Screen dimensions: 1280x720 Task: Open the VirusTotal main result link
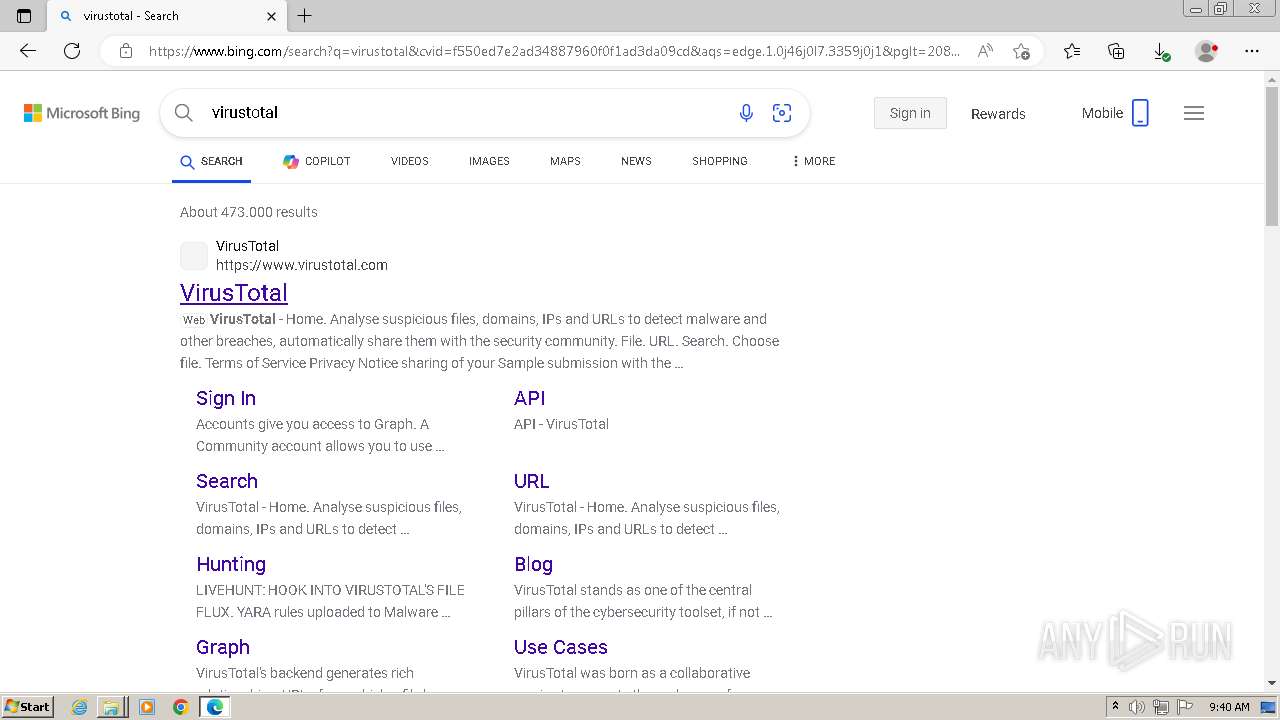234,293
